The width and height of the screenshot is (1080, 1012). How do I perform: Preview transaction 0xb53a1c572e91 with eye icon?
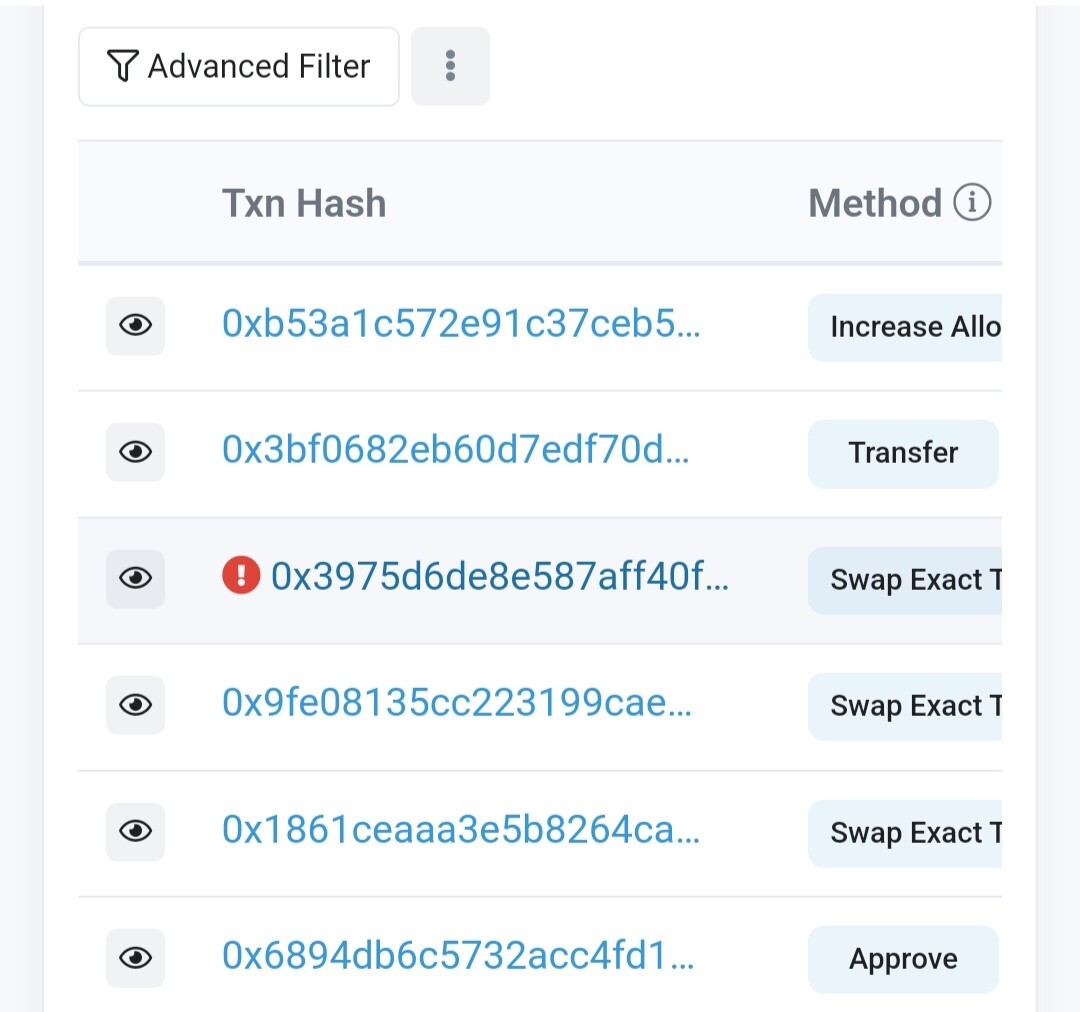135,326
